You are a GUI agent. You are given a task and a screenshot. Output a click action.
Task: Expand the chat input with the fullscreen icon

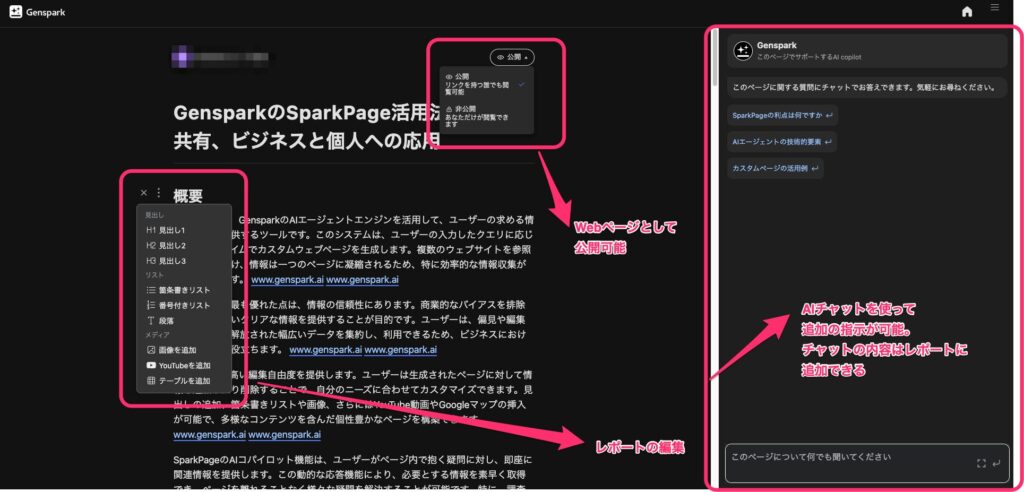(981, 463)
